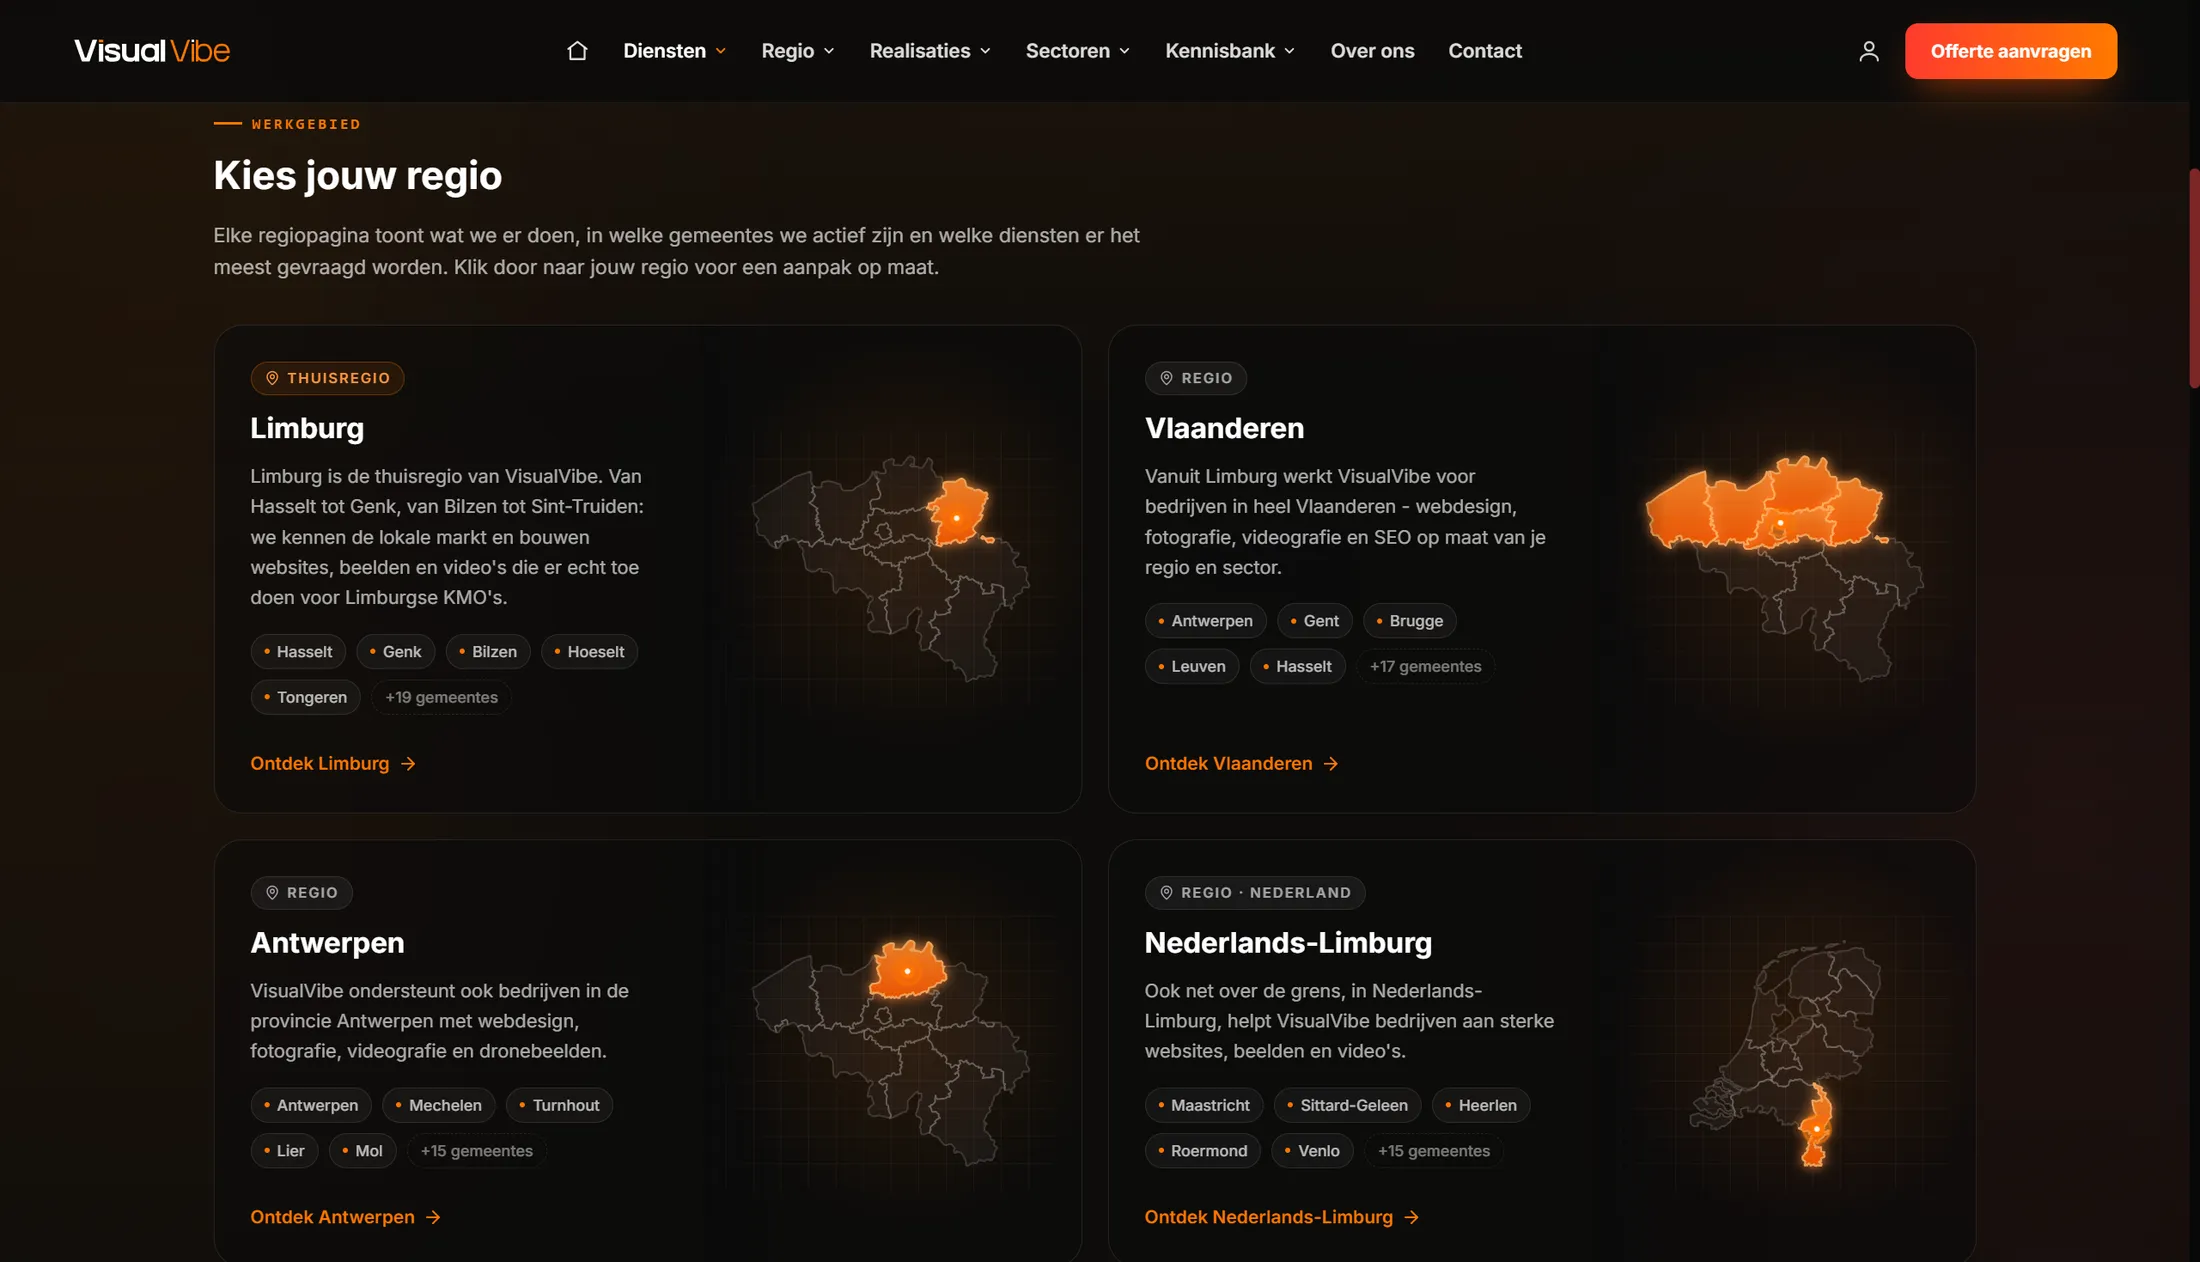Select the Genk tag in Limburg card

[x=395, y=652]
